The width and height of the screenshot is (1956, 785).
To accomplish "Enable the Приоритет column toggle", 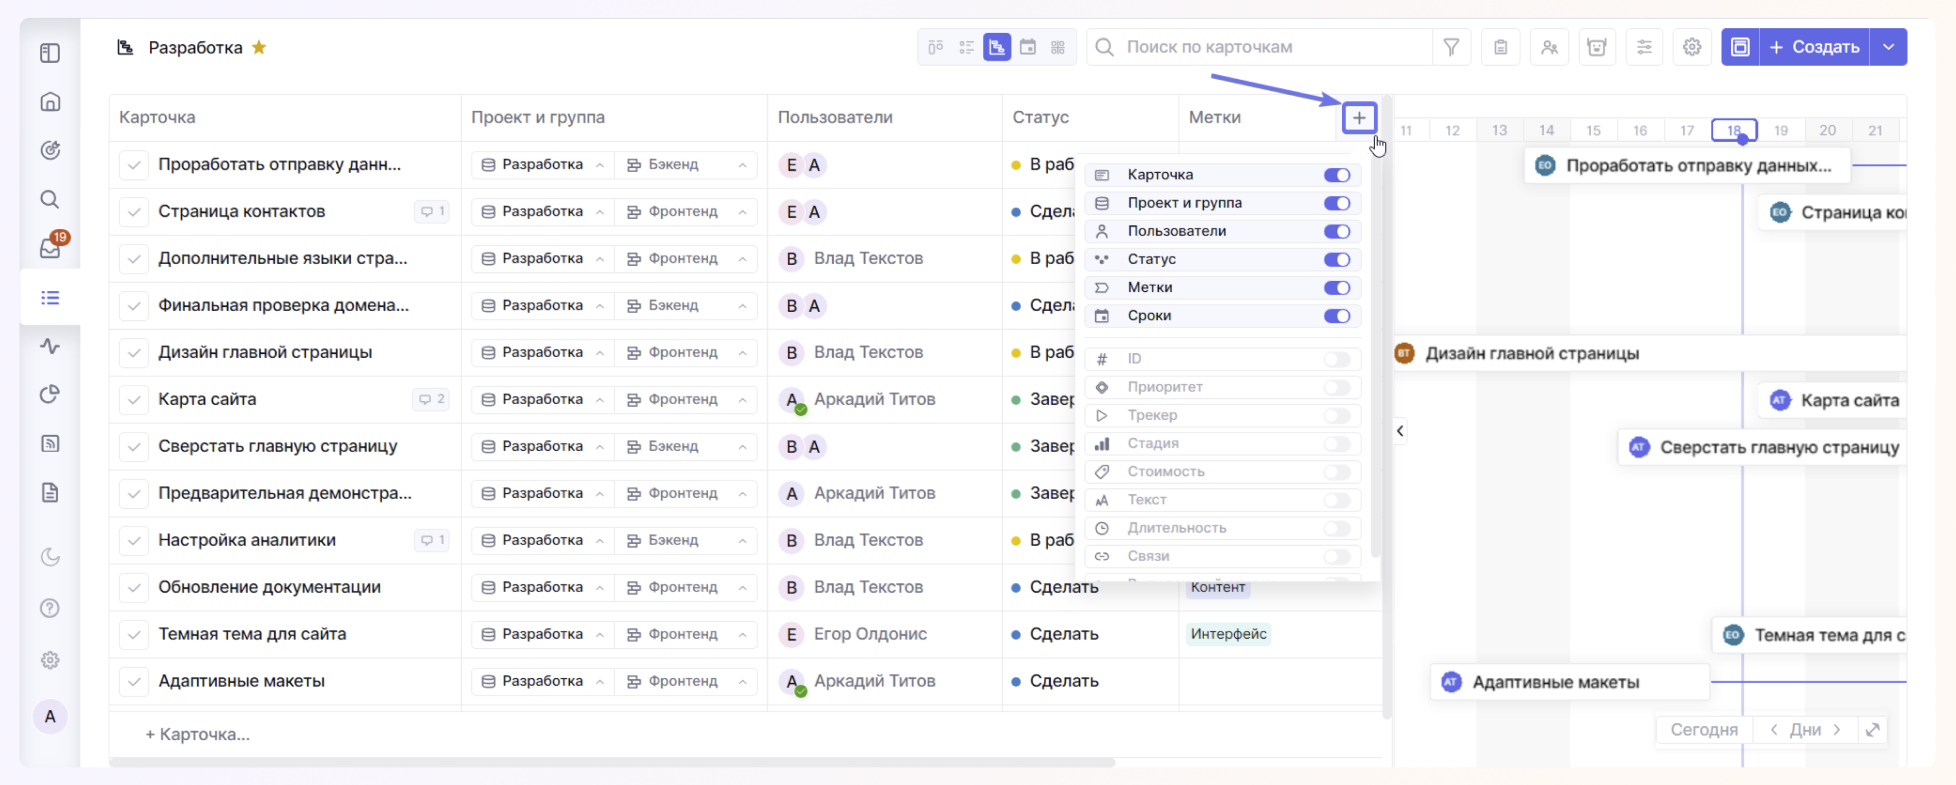I will pyautogui.click(x=1336, y=387).
